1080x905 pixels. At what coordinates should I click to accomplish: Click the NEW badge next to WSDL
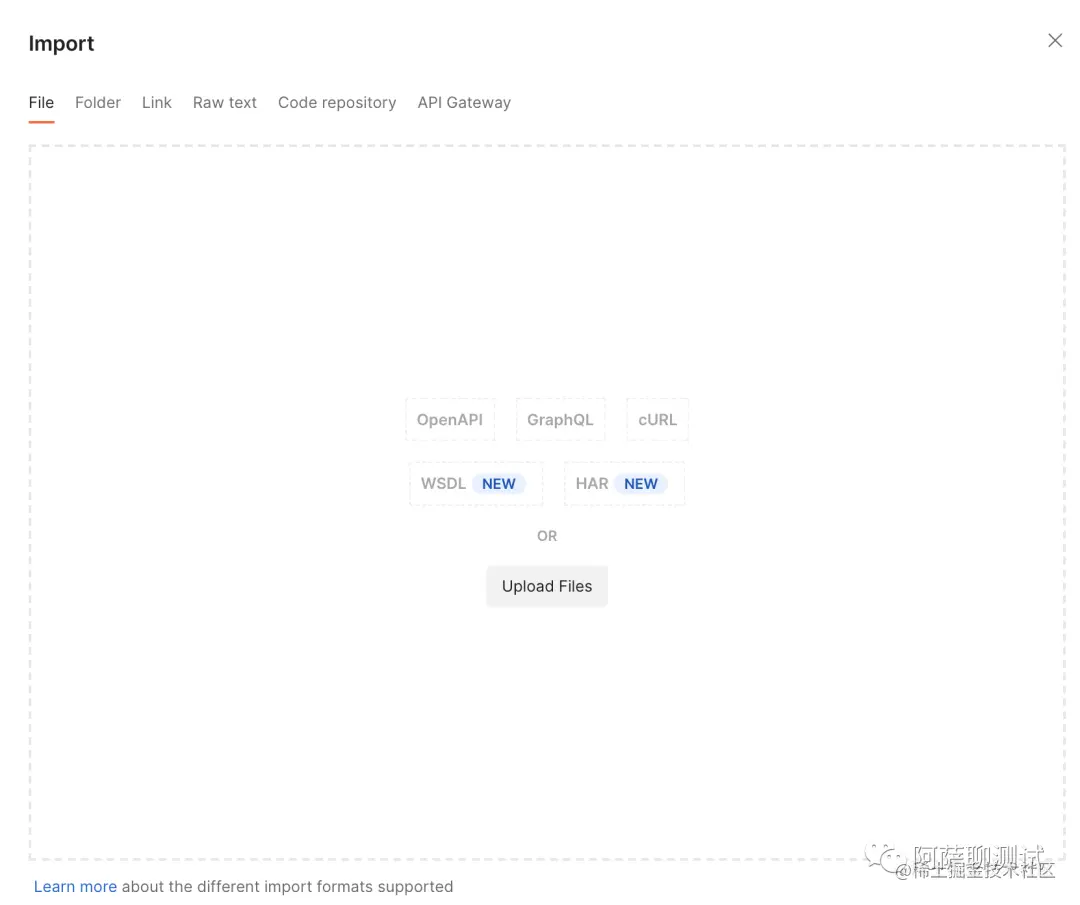pyautogui.click(x=499, y=483)
